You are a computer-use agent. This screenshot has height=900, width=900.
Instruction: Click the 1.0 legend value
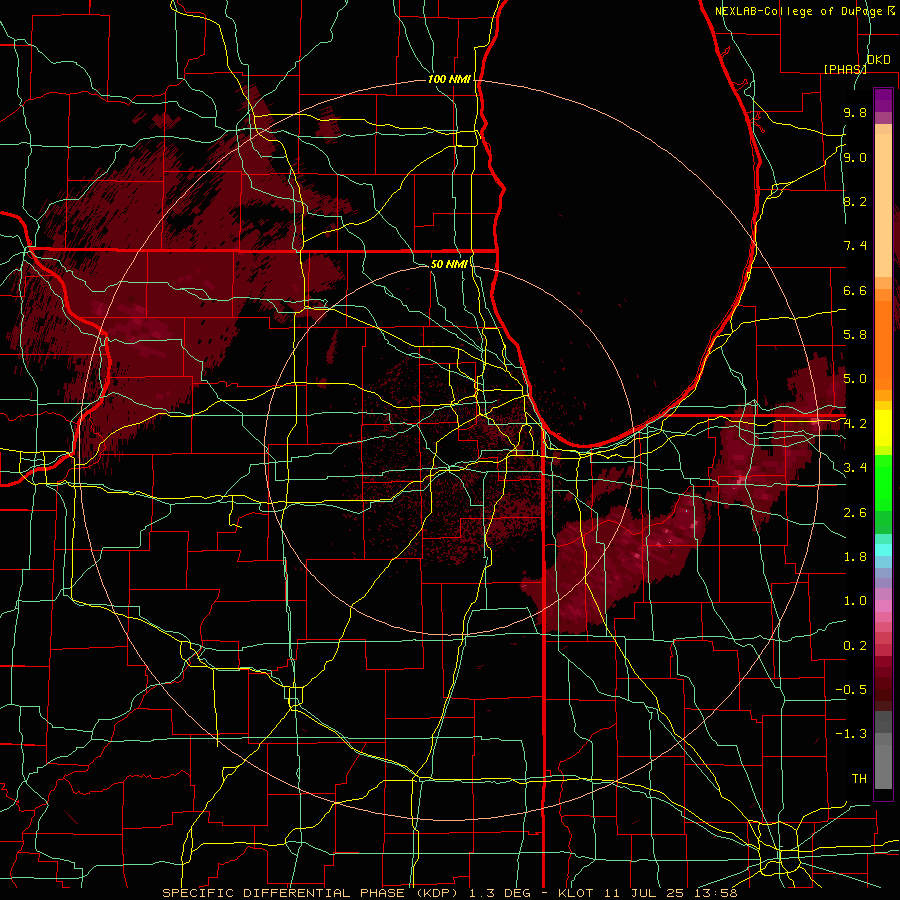click(855, 601)
